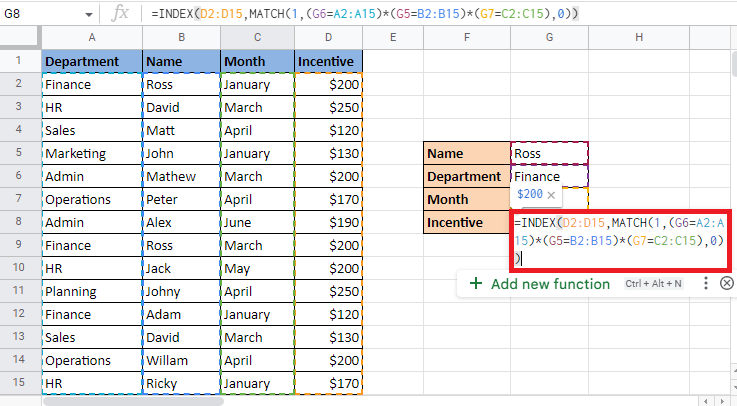
Task: Close the $200 result preview tooltip
Action: point(550,196)
